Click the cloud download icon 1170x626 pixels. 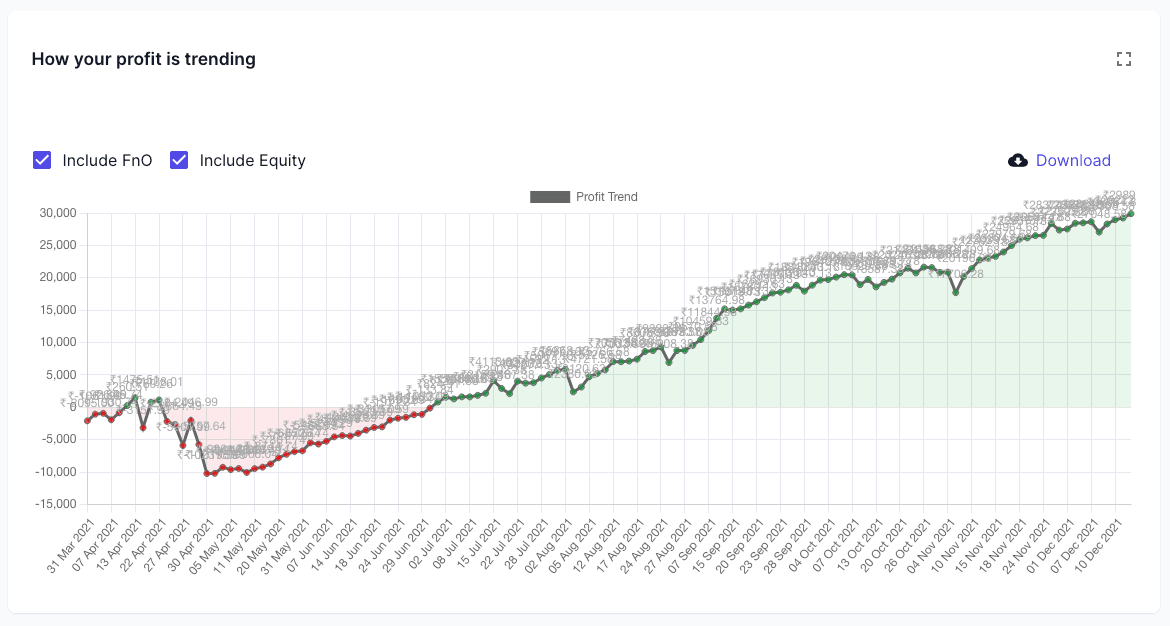tap(1018, 160)
